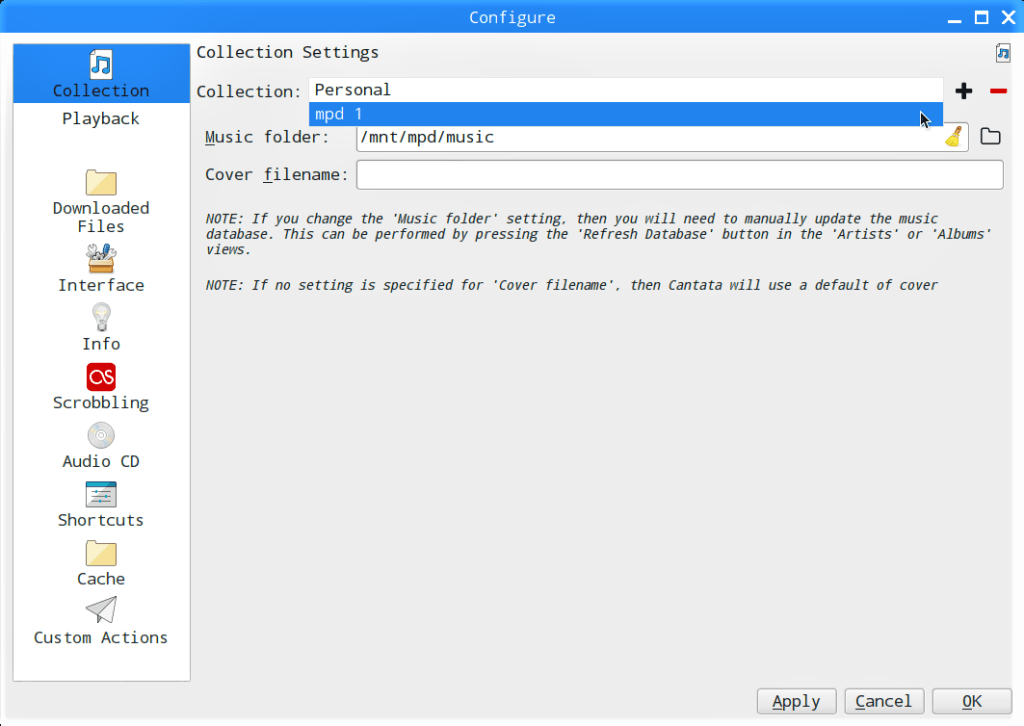
Task: Apply the configuration changes
Action: (796, 701)
